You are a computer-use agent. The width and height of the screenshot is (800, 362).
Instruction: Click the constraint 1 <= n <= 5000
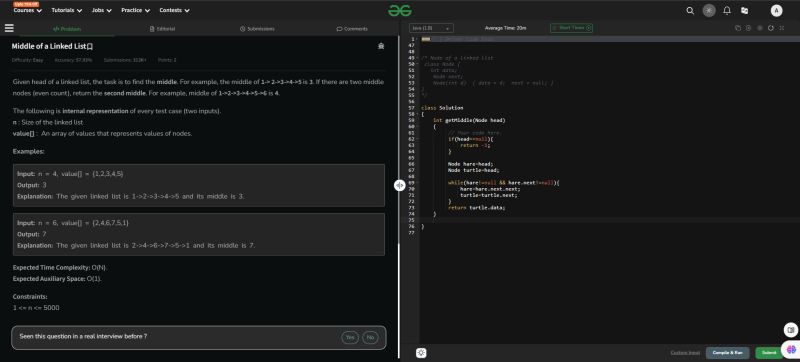(36, 307)
